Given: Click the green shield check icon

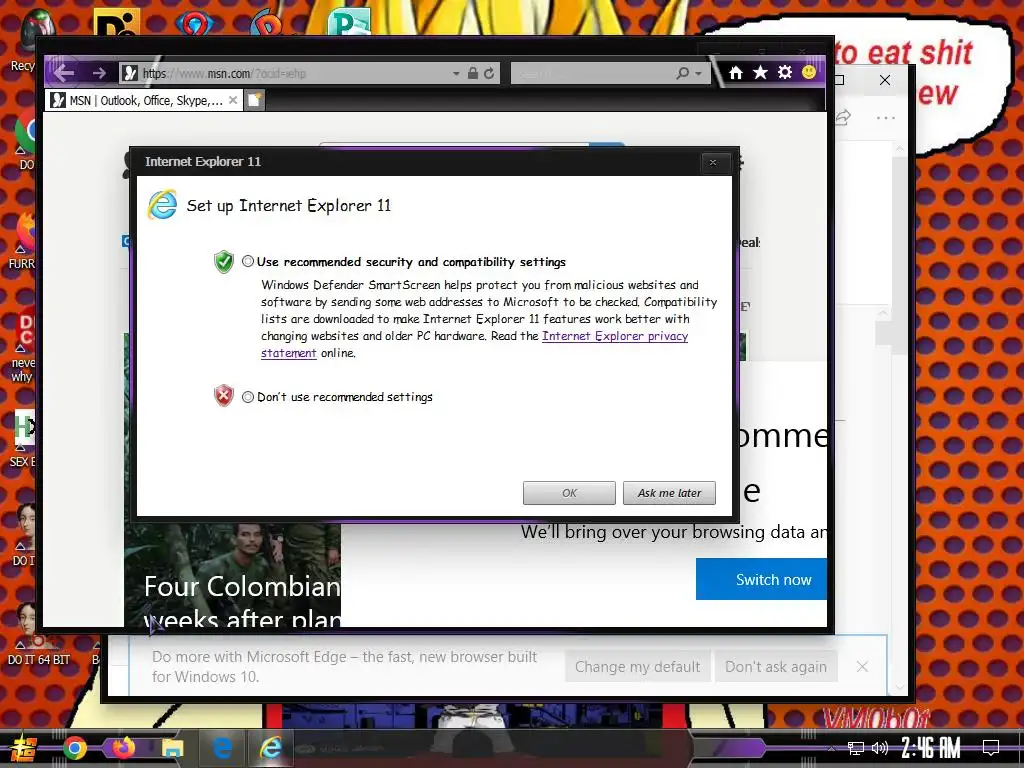Looking at the screenshot, I should pos(223,262).
